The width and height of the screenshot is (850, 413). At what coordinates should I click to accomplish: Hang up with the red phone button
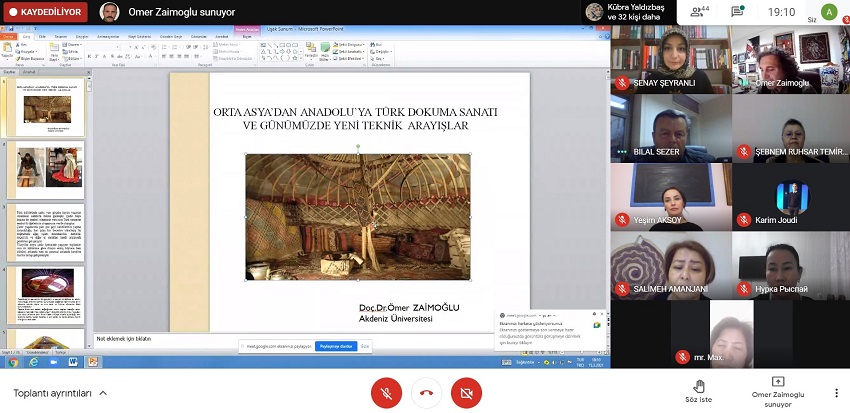pos(426,393)
